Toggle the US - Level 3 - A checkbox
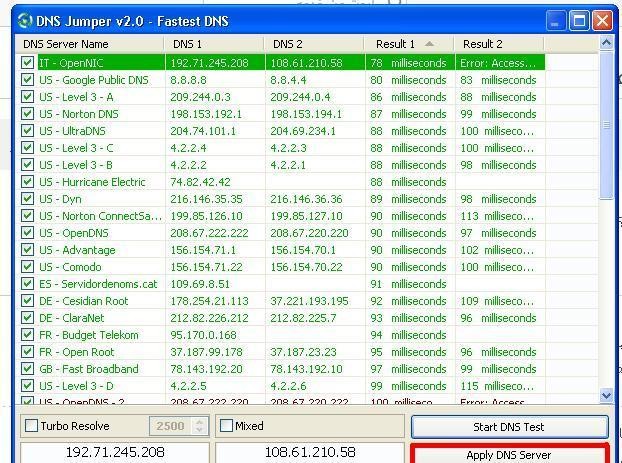 click(27, 97)
